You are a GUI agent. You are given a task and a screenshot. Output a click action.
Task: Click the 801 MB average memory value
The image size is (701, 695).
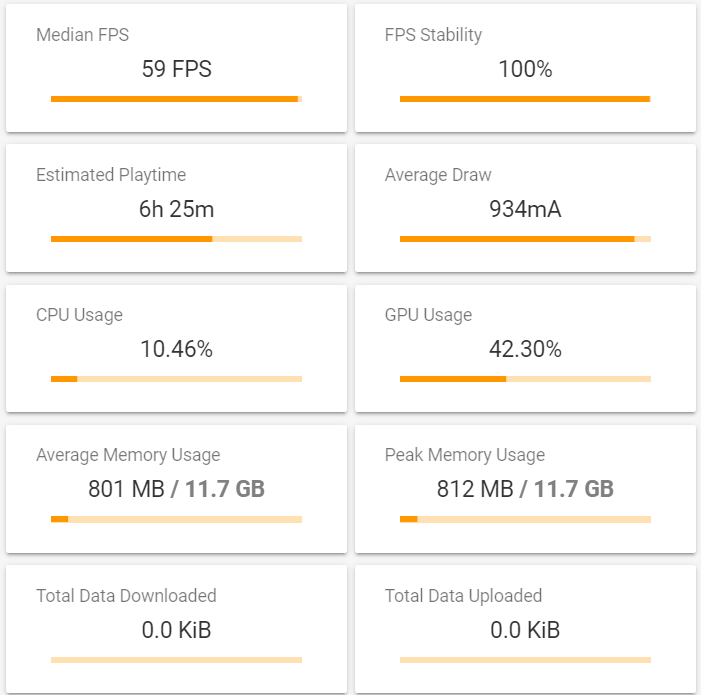pos(127,490)
